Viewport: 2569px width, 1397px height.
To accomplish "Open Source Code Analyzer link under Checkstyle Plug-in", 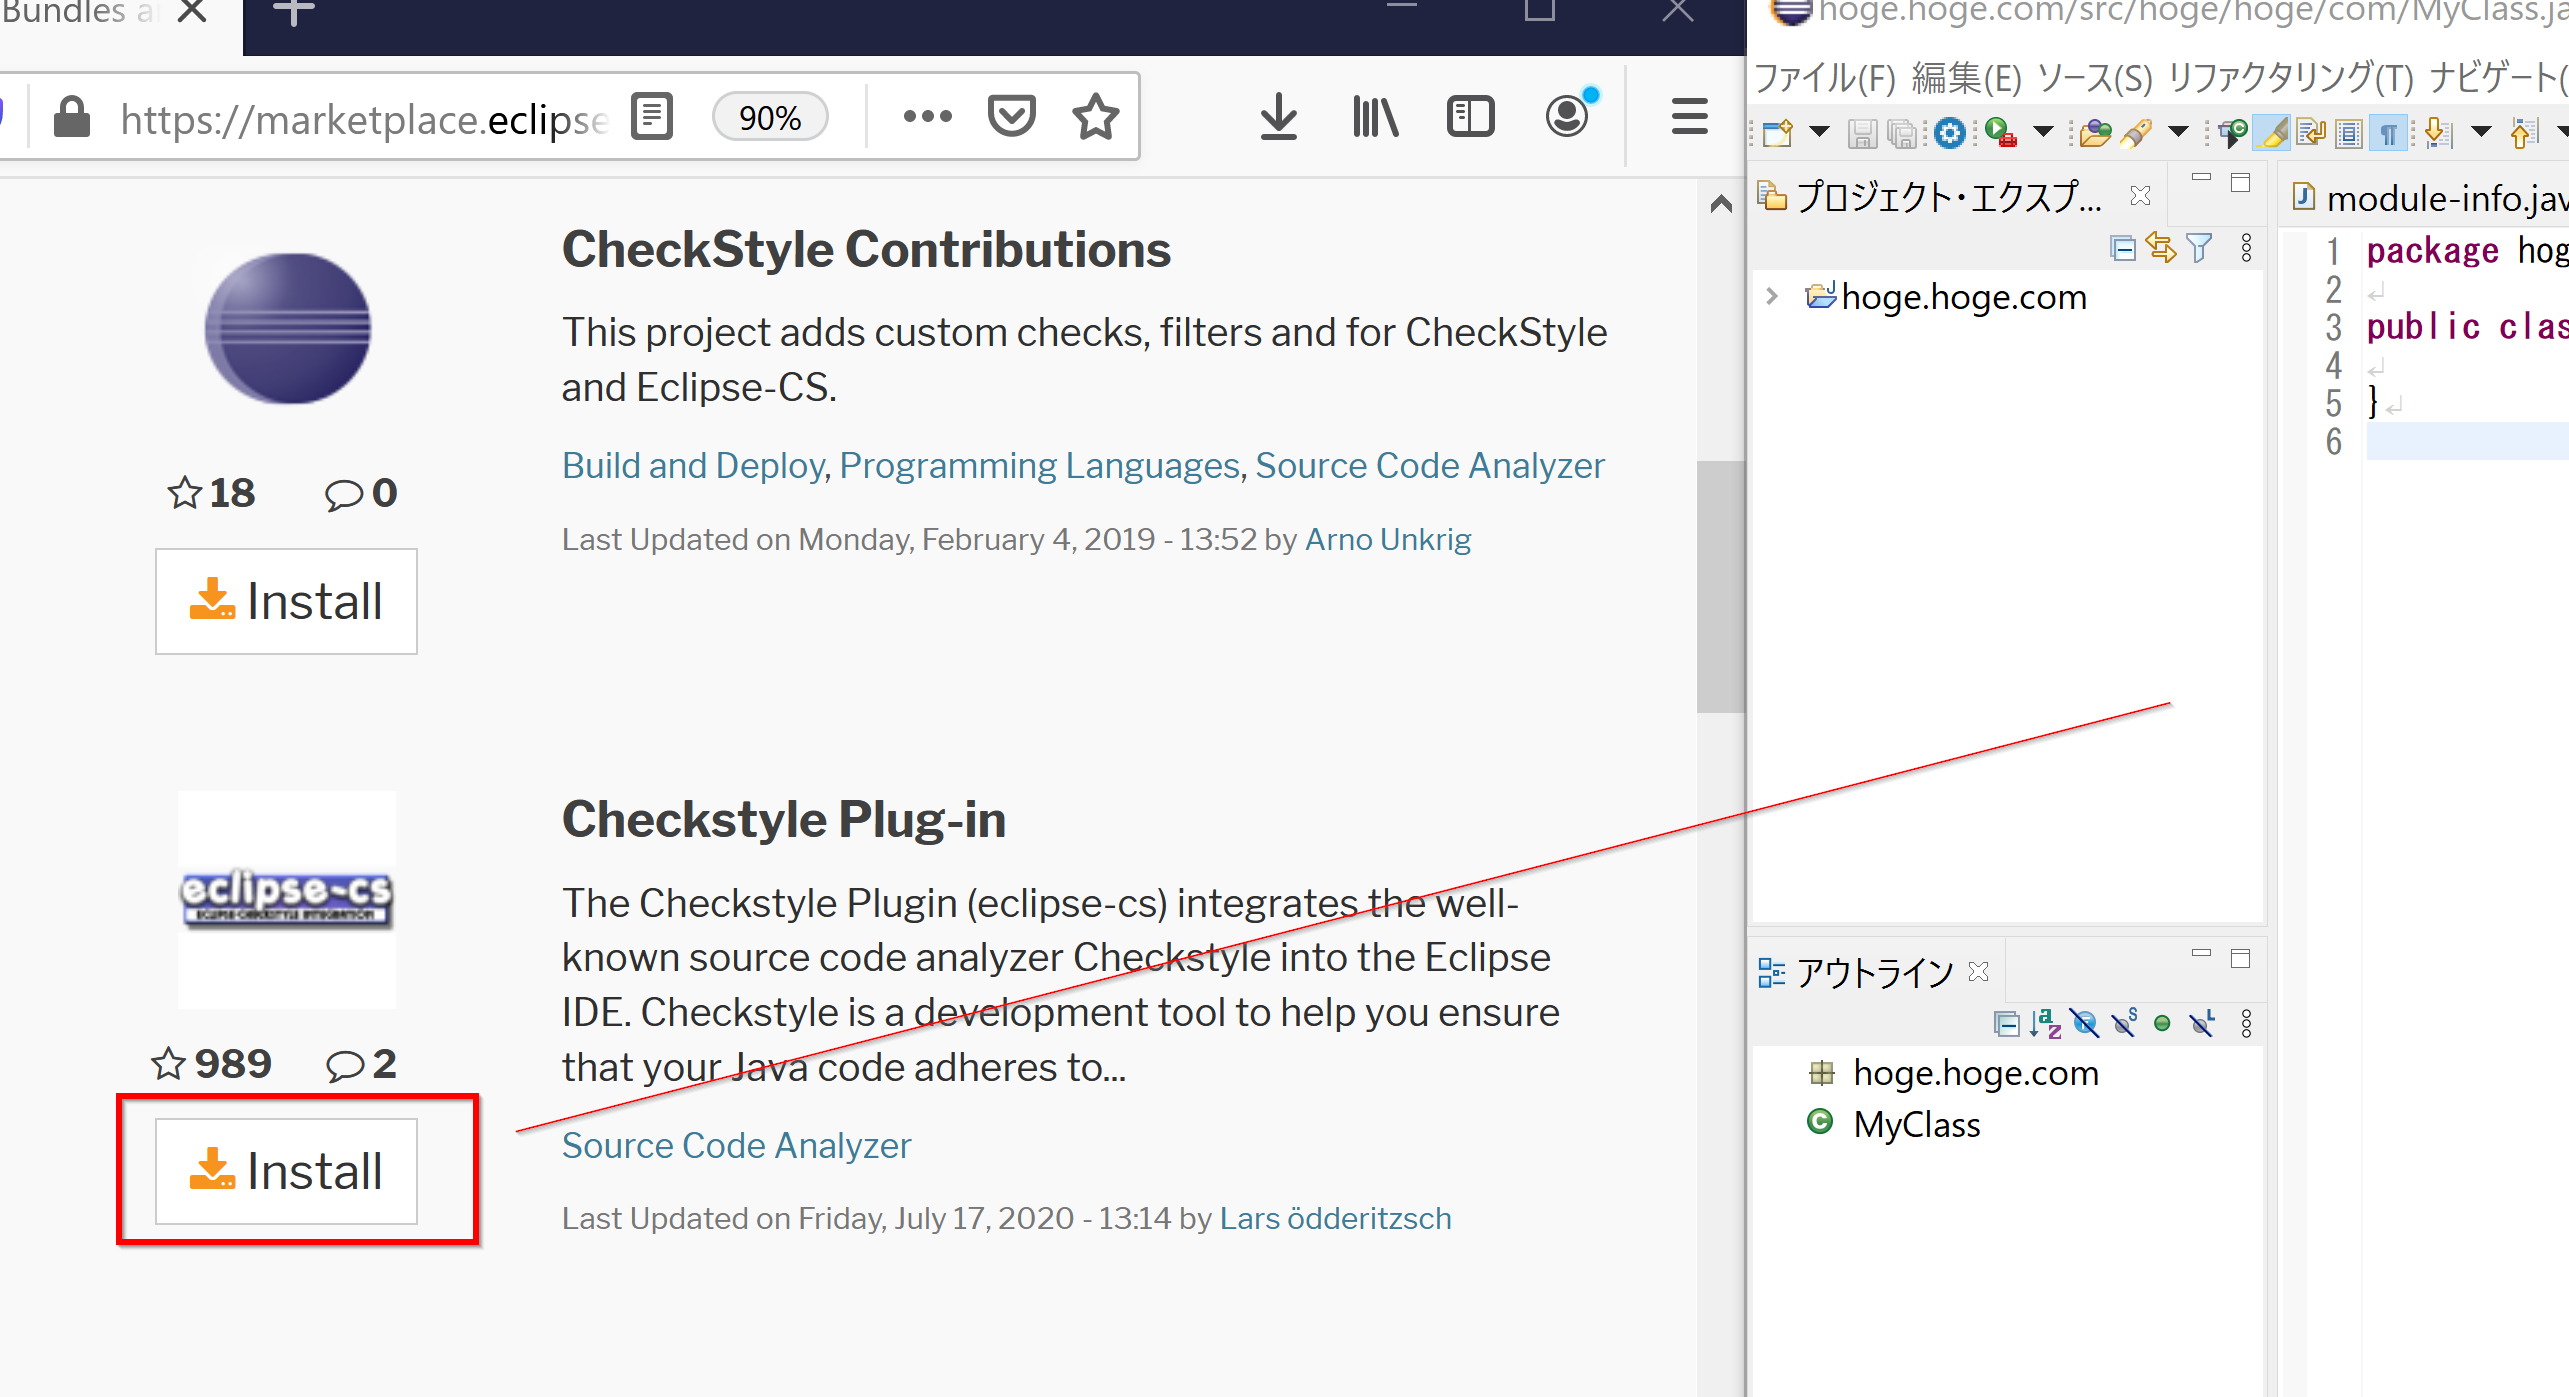I will 736,1145.
